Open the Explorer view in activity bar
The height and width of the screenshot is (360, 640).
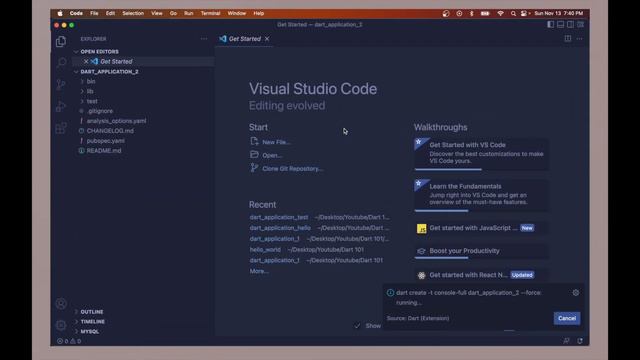tap(61, 41)
